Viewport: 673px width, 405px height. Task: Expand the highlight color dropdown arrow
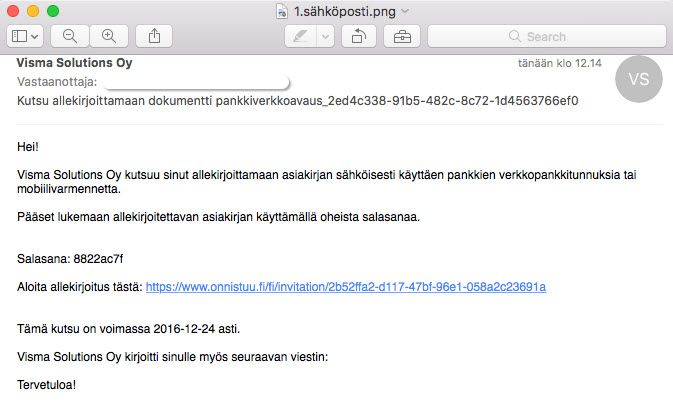(326, 36)
